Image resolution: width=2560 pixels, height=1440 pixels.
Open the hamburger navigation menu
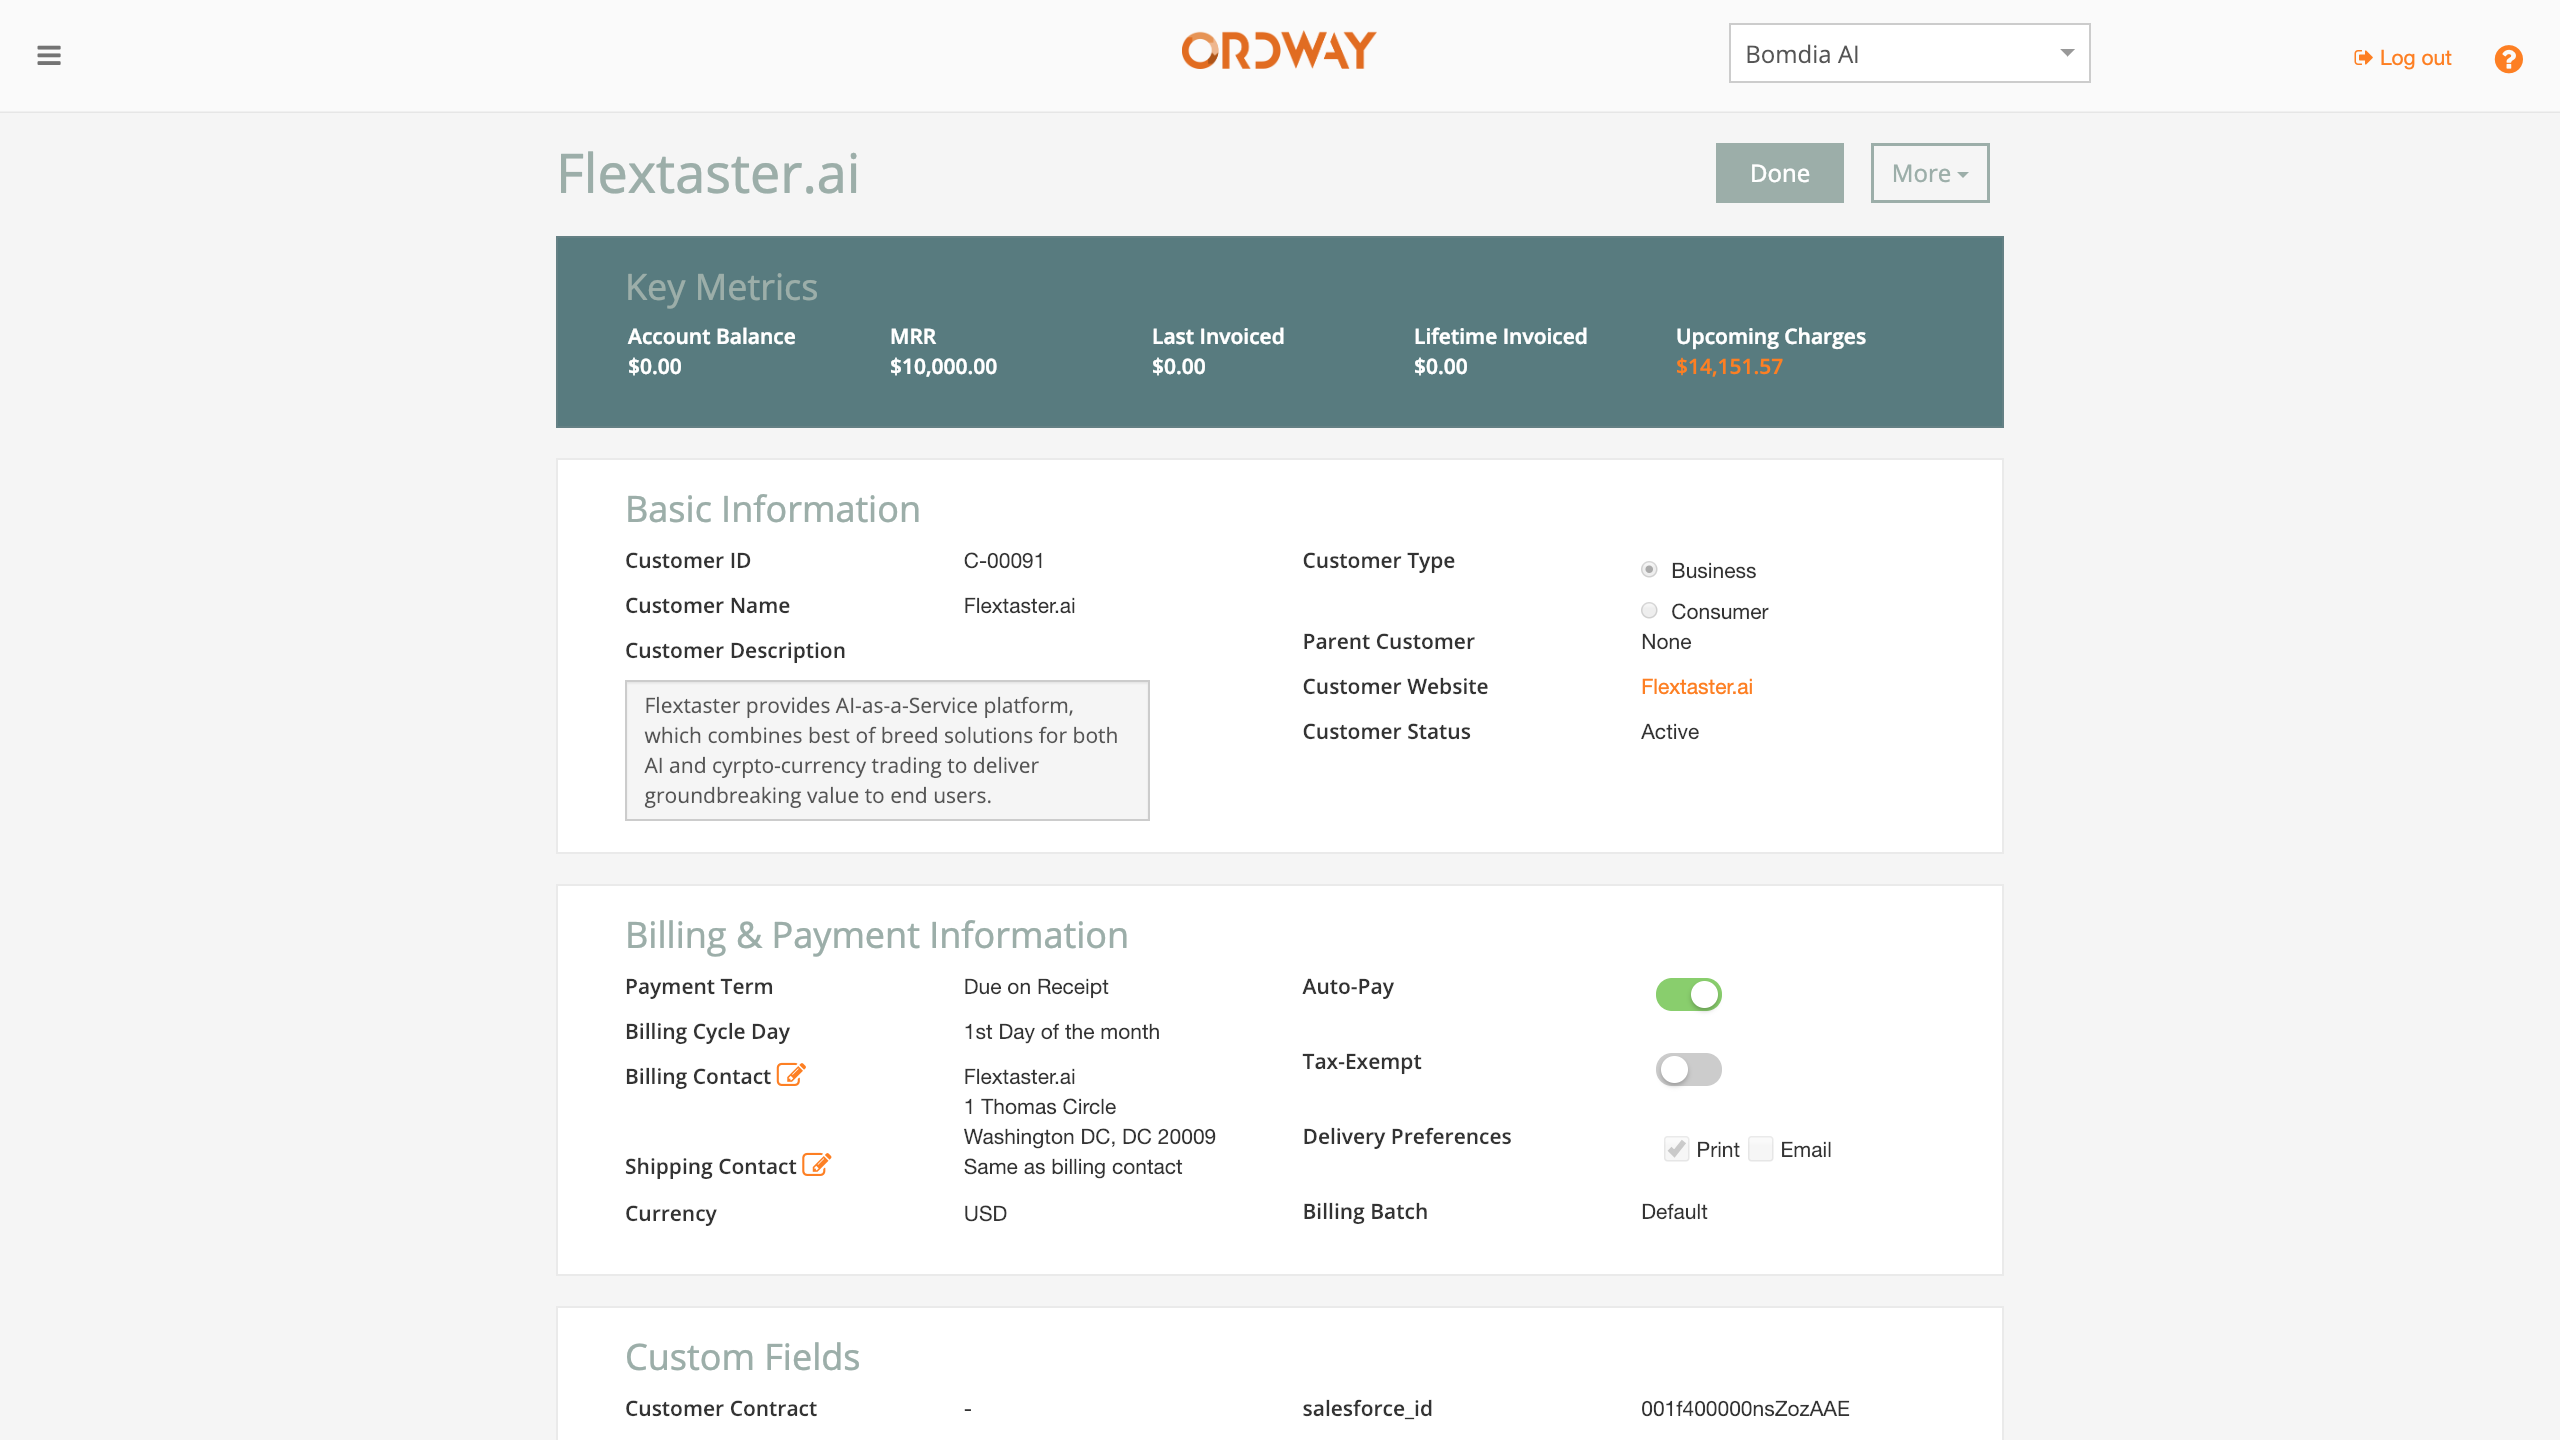coord(49,56)
